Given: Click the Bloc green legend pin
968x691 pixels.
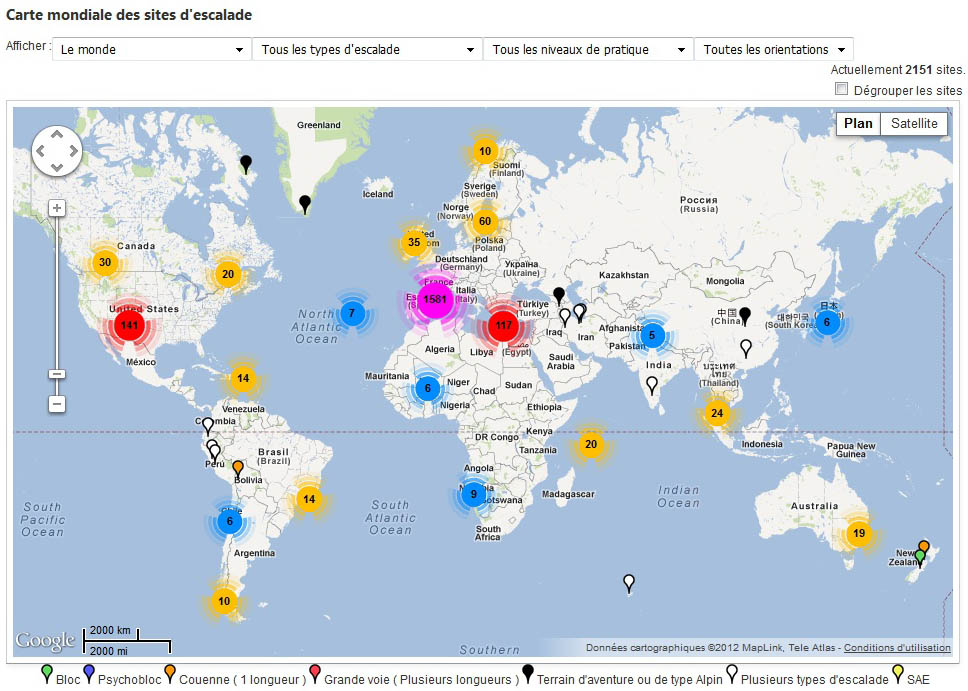Looking at the screenshot, I should point(46,674).
